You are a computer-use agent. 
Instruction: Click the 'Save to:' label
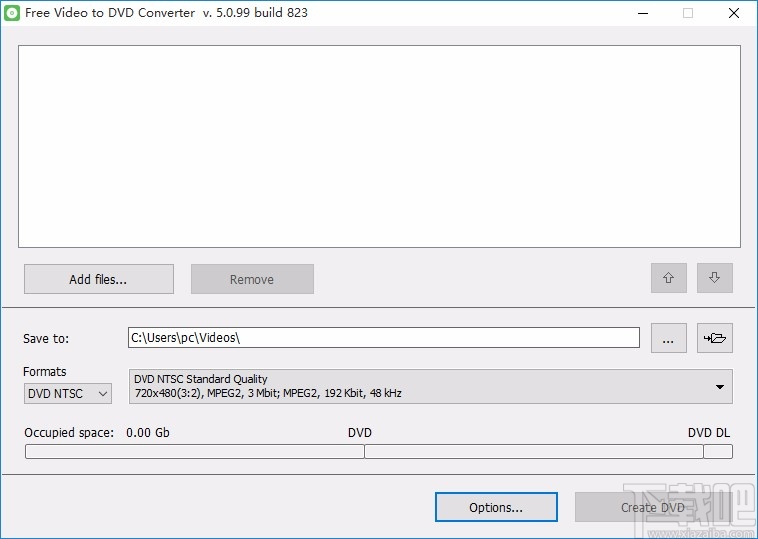coord(46,338)
